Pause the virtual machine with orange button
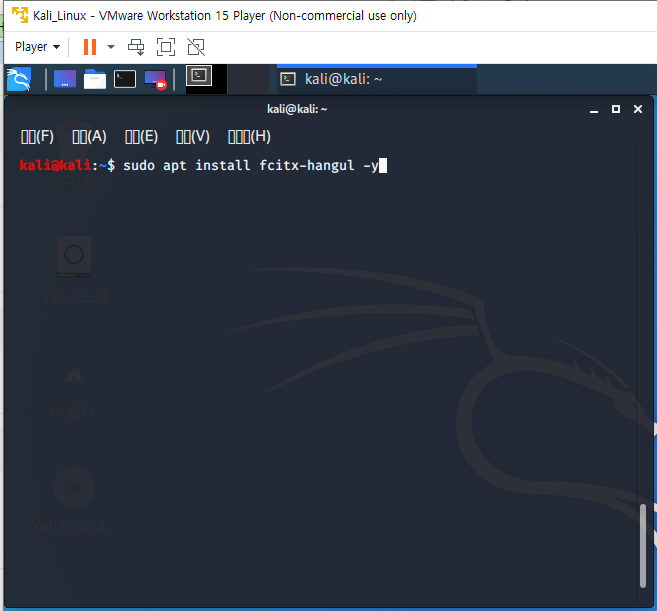657x611 pixels. click(x=90, y=47)
